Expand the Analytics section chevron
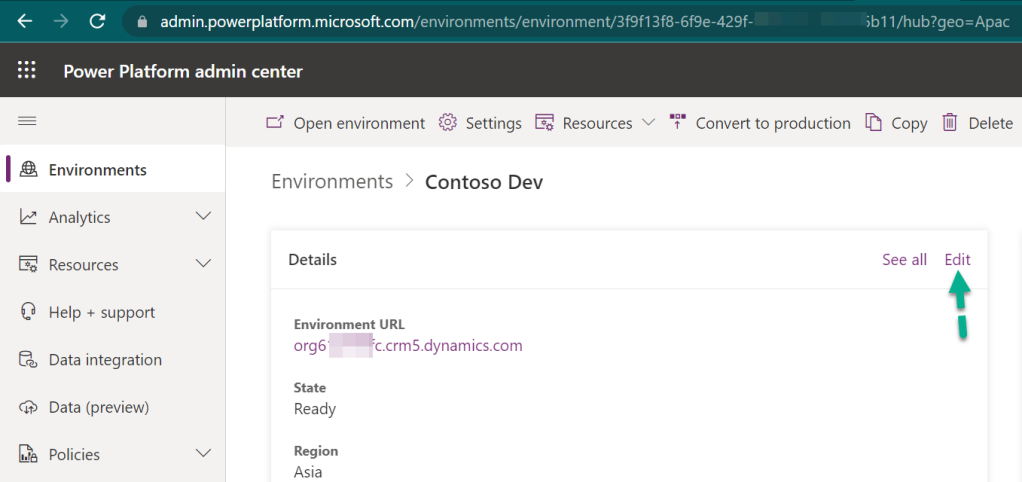Screen dimensions: 1022x482 click(x=203, y=216)
